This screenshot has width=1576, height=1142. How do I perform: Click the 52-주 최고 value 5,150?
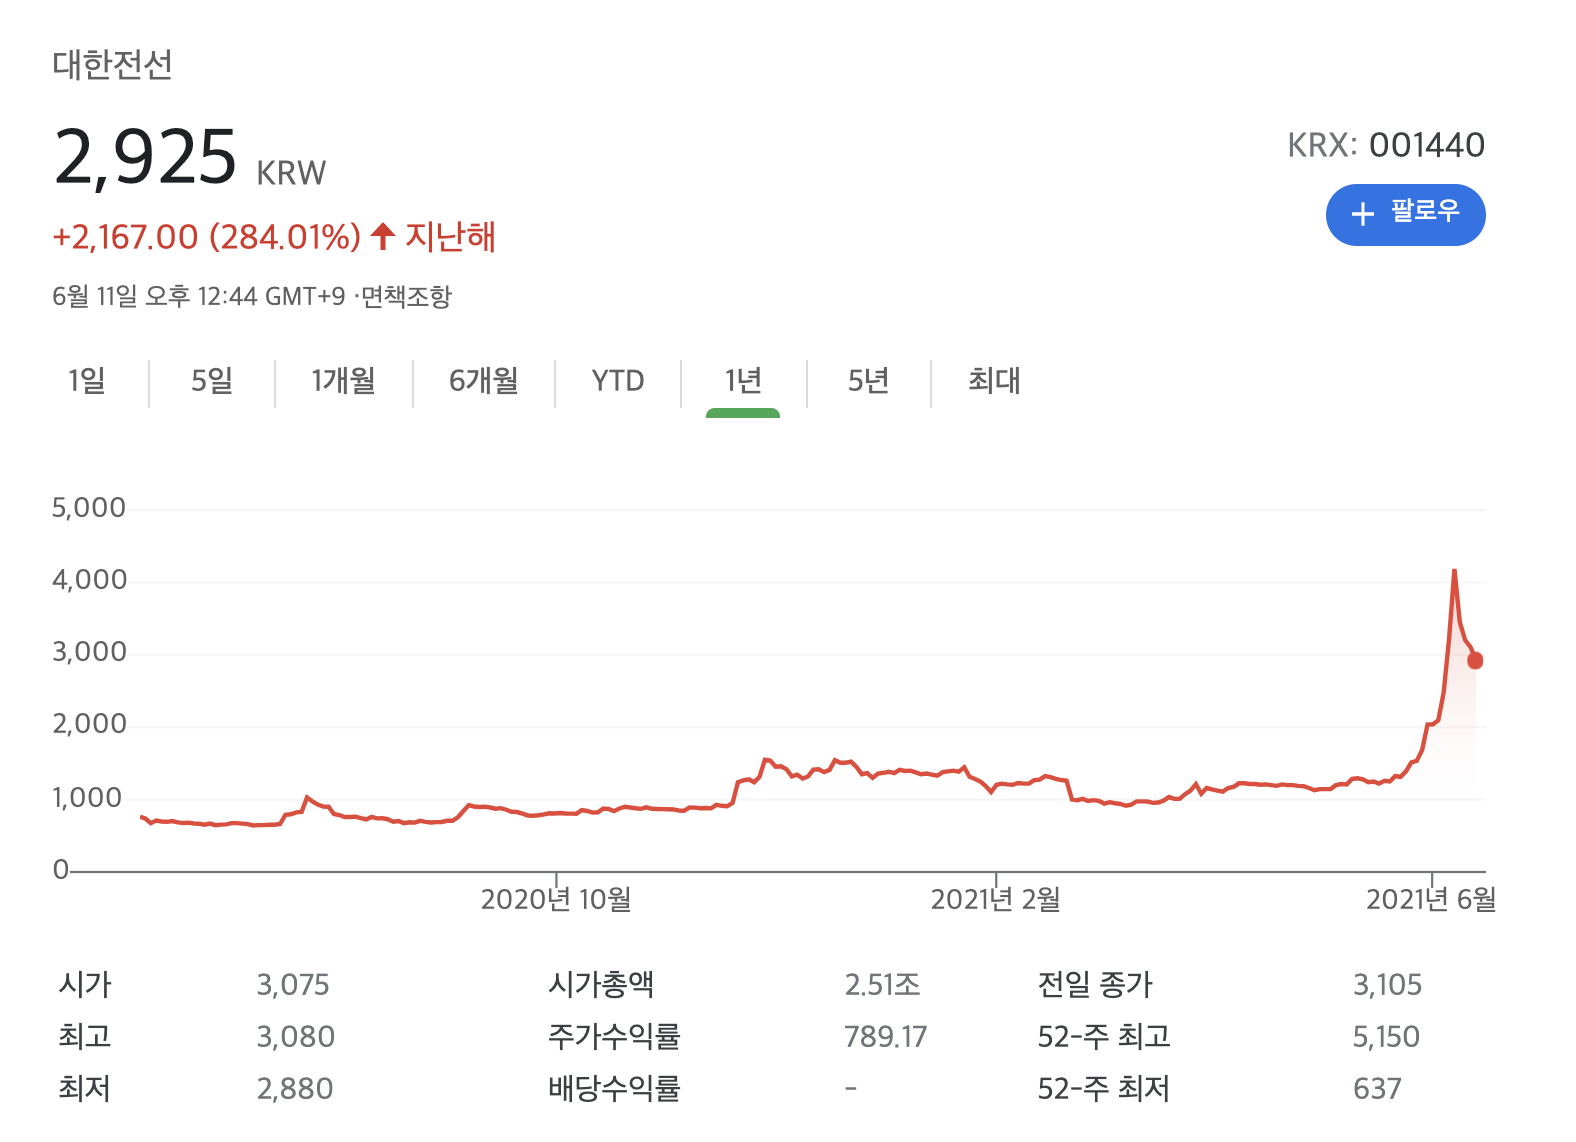click(1386, 1037)
